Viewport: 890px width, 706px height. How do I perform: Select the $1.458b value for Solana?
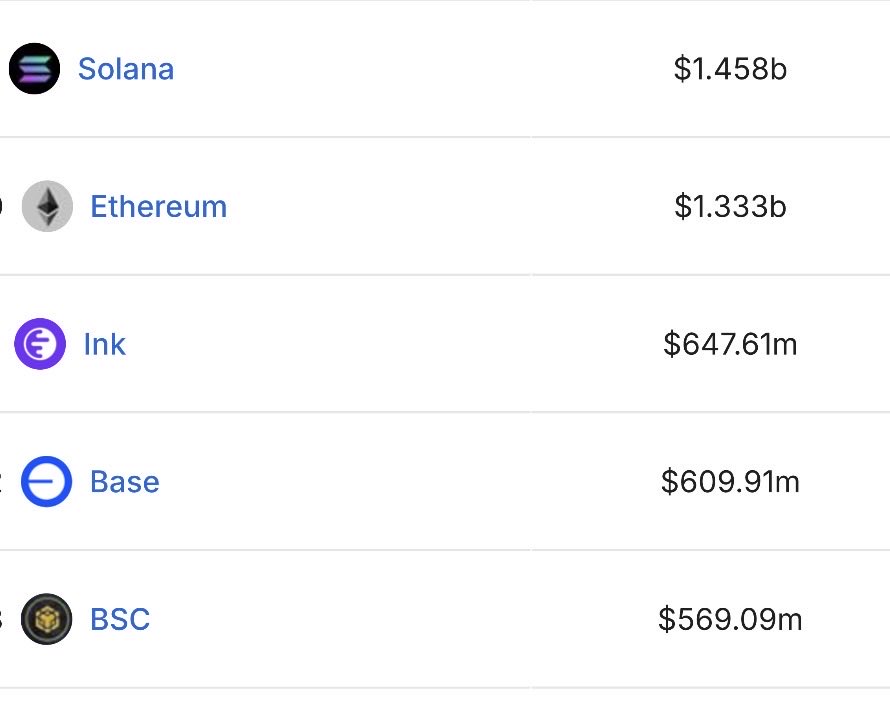(x=730, y=70)
